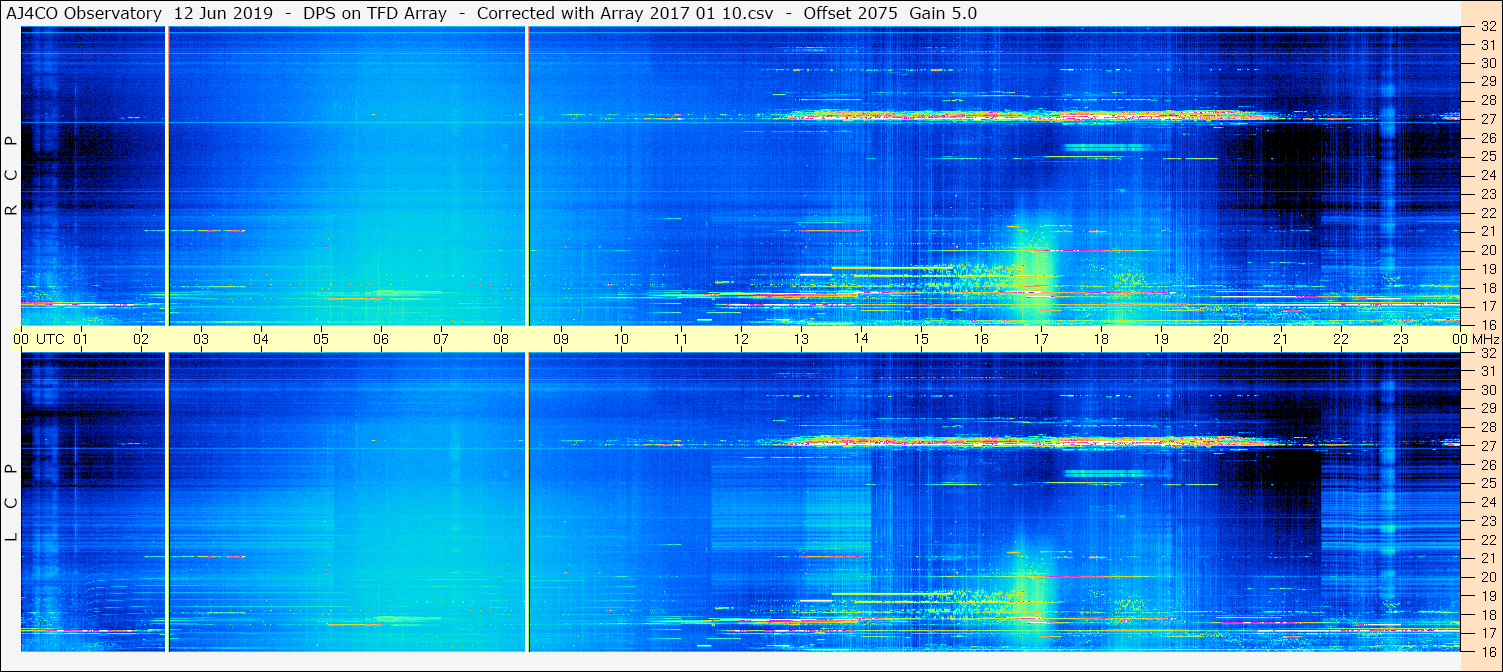Click the 21 hour time axis label
Screen dimensions: 1503x672
[x=1281, y=339]
